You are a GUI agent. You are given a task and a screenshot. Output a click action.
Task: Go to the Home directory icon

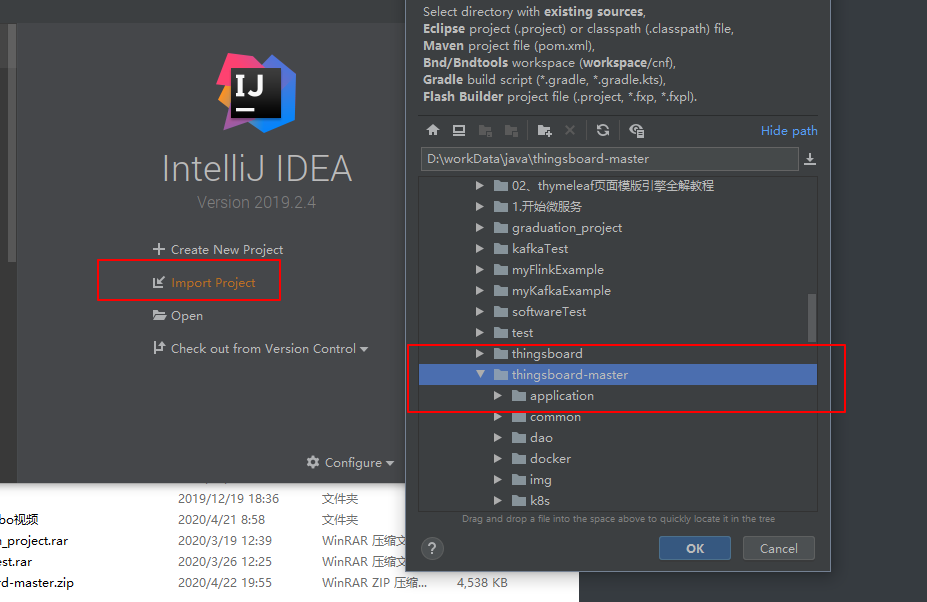(x=433, y=130)
